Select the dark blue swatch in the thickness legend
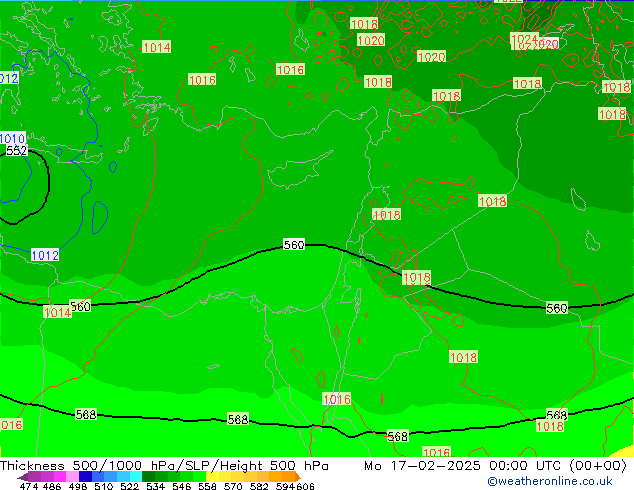The height and width of the screenshot is (490, 634). (85, 476)
